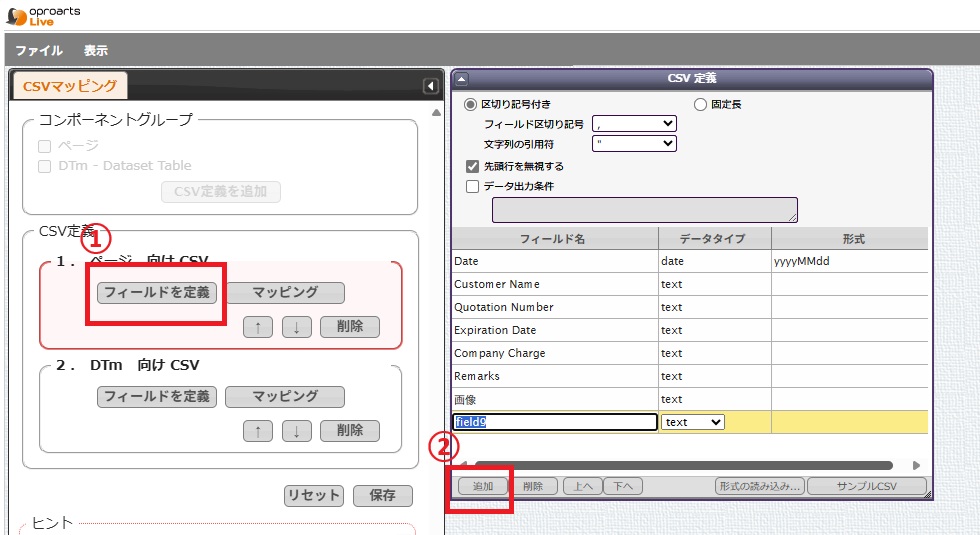Viewport: 980px width, 535px height.
Task: Collapse the CSV定義 dialog with top-left arrow
Action: 462,79
